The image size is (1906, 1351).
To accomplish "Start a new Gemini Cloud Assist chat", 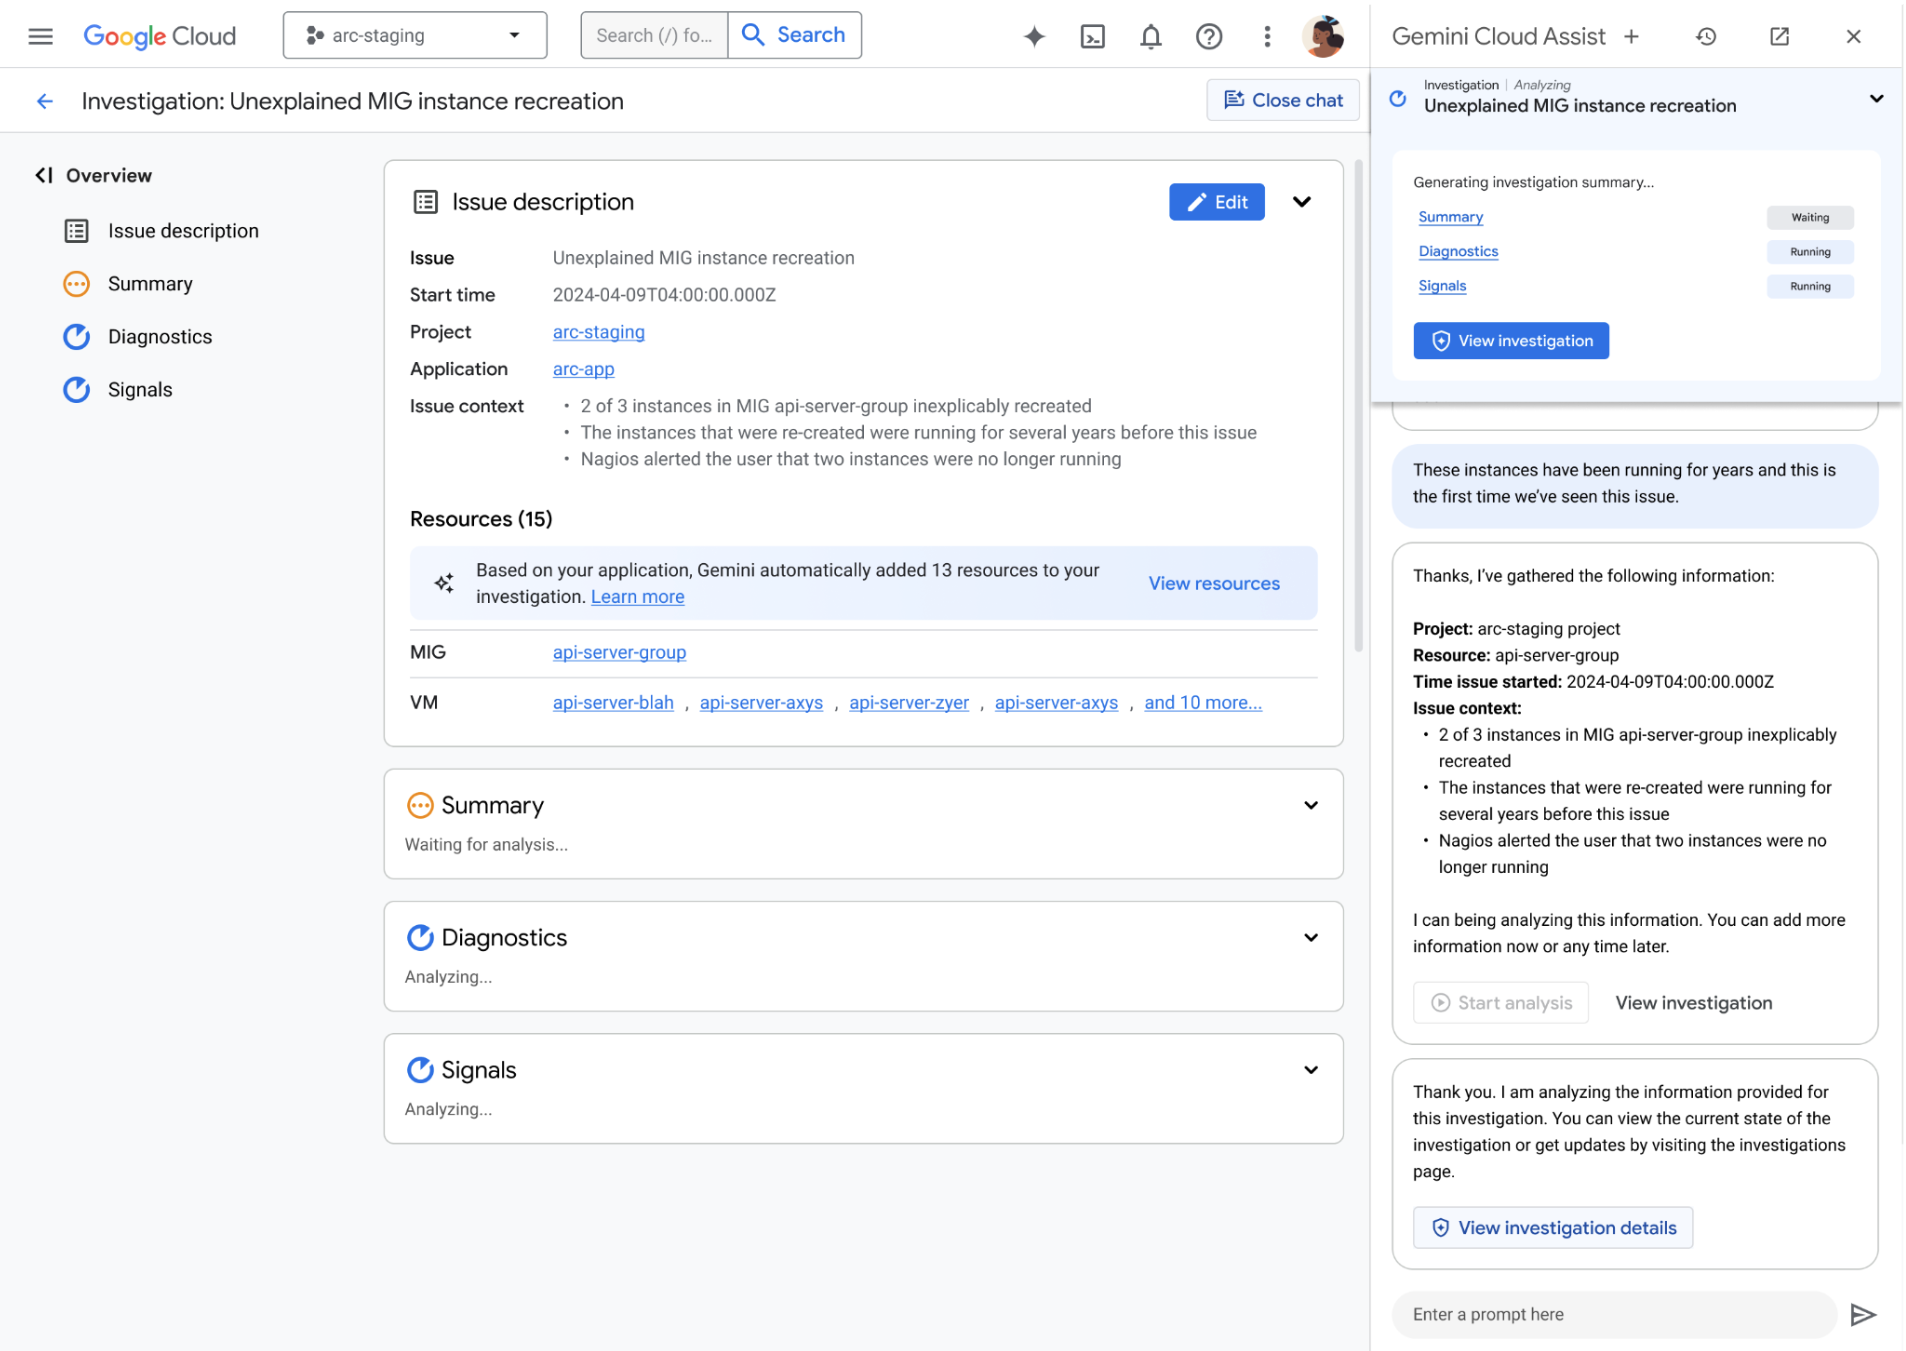I will pyautogui.click(x=1631, y=35).
